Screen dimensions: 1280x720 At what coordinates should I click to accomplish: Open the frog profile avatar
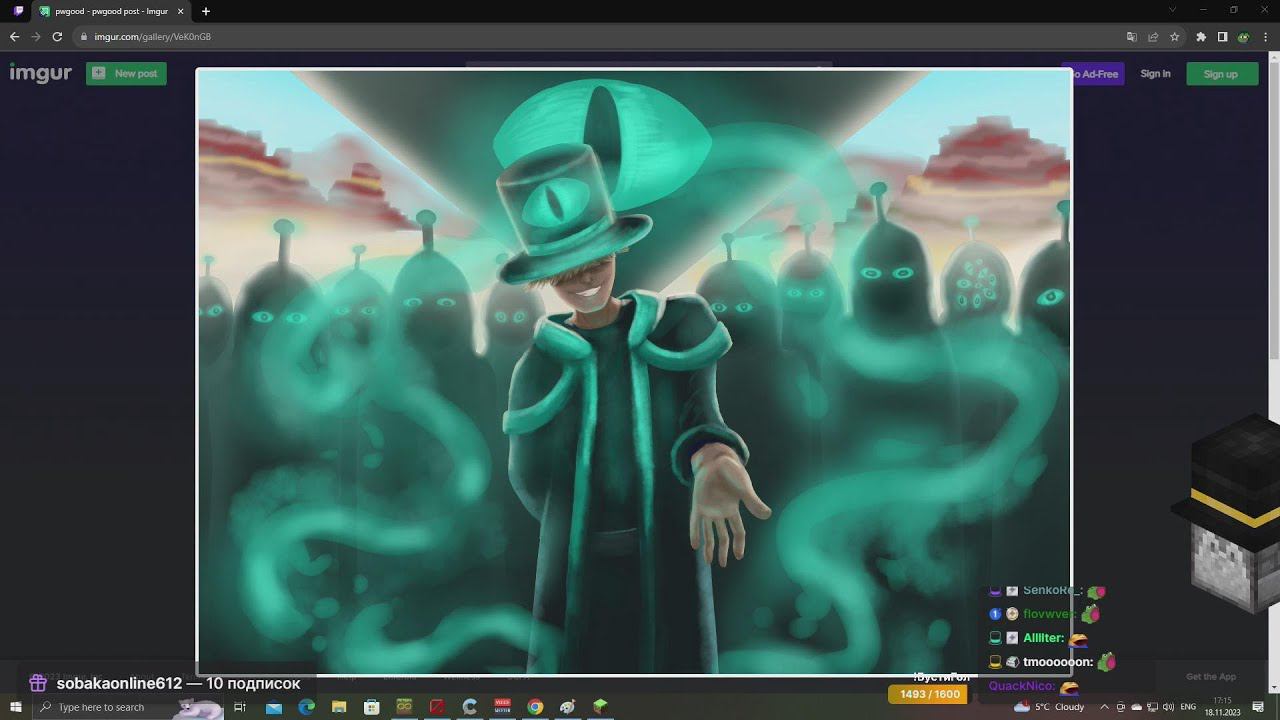(1243, 37)
